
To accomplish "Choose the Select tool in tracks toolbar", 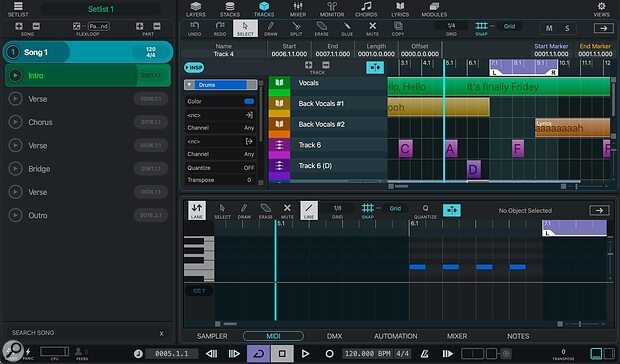I will (x=245, y=28).
